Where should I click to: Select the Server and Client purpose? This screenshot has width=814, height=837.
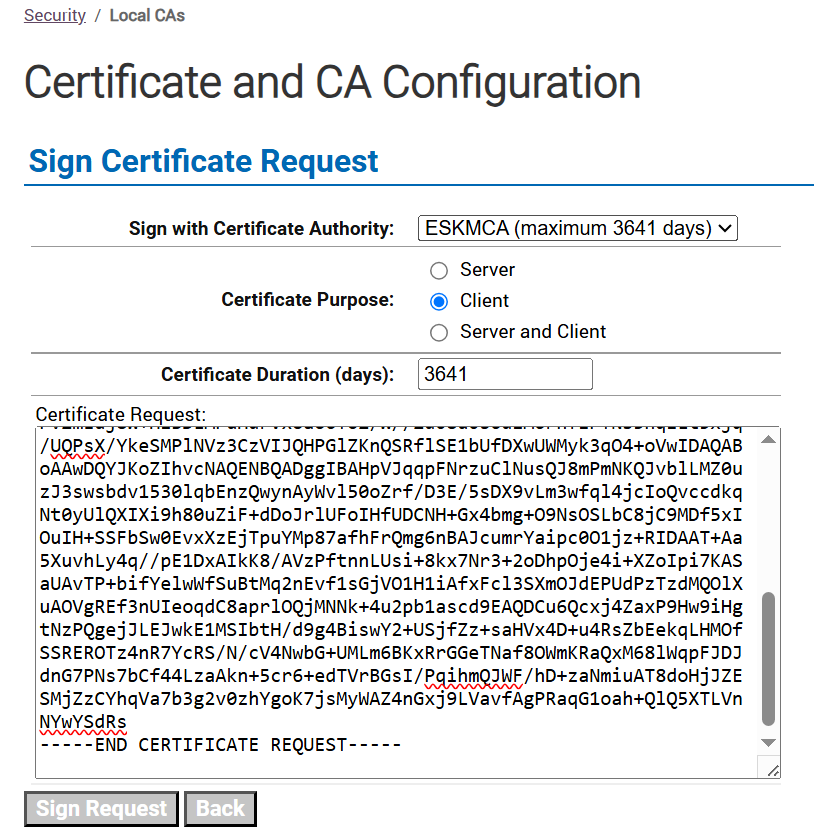click(x=439, y=333)
